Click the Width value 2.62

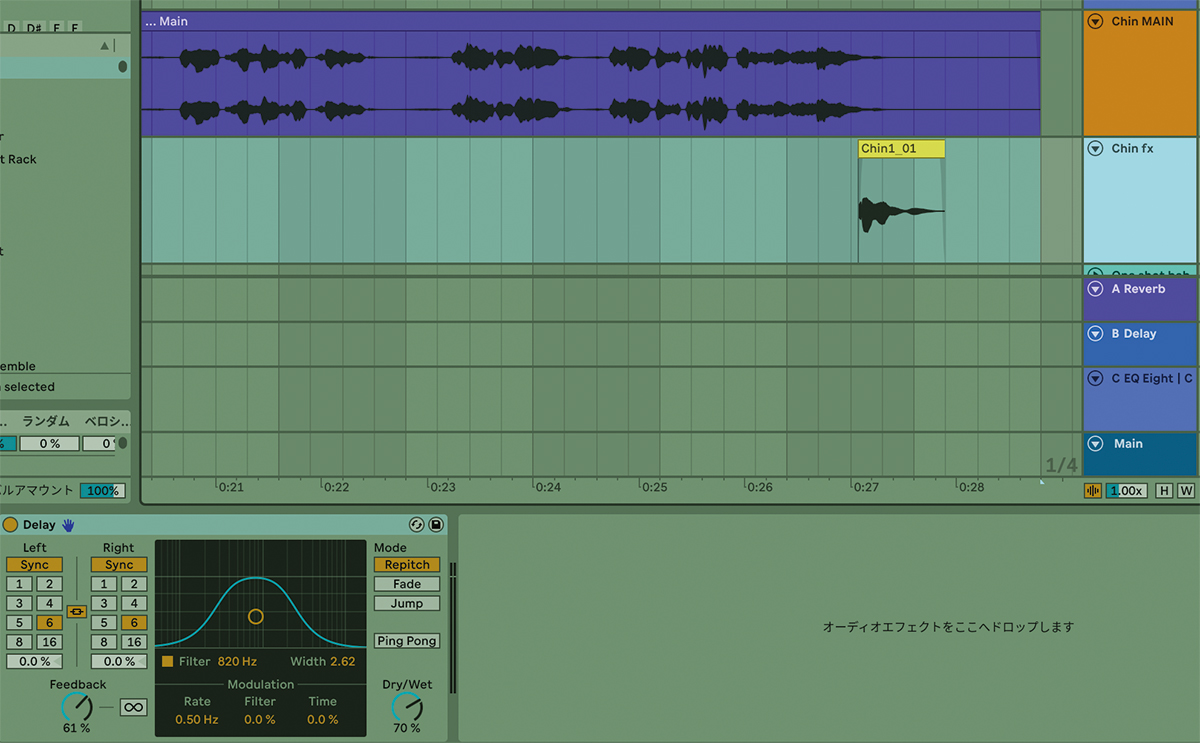coord(342,662)
